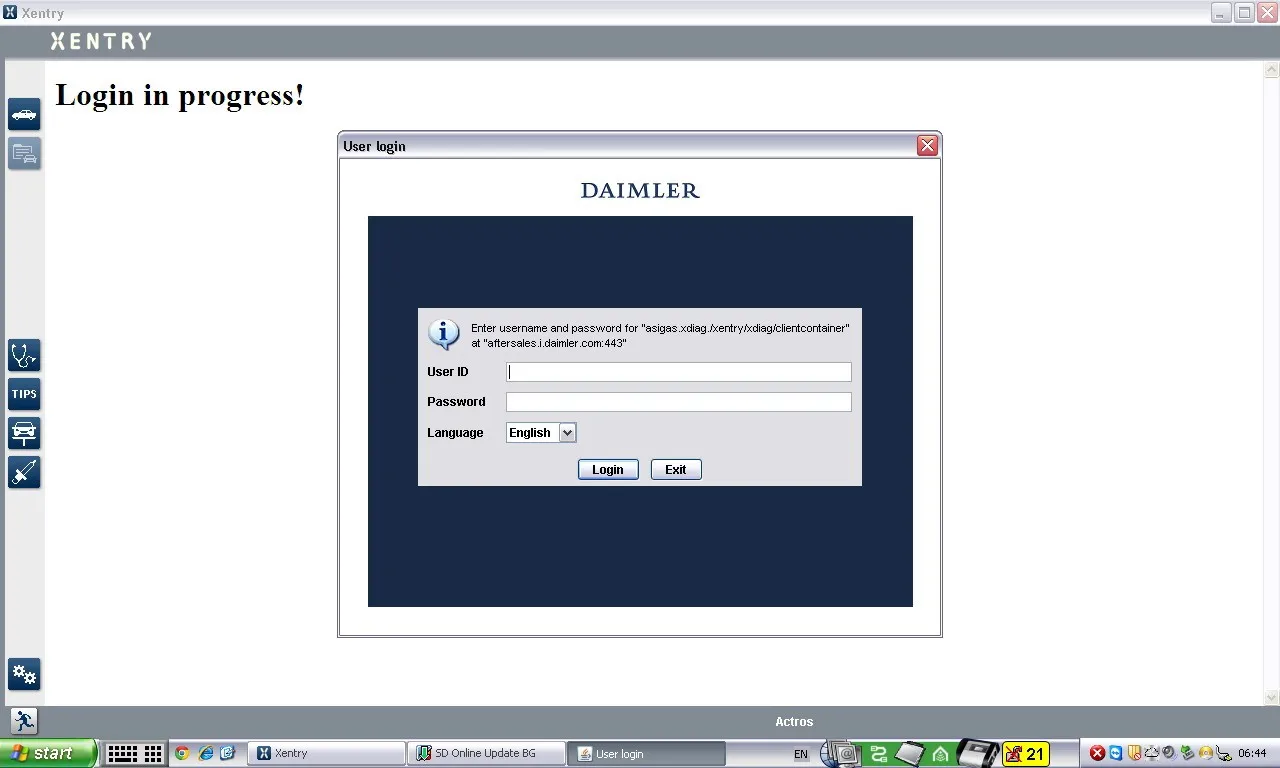
Task: Open the Windows start menu
Action: click(x=48, y=753)
